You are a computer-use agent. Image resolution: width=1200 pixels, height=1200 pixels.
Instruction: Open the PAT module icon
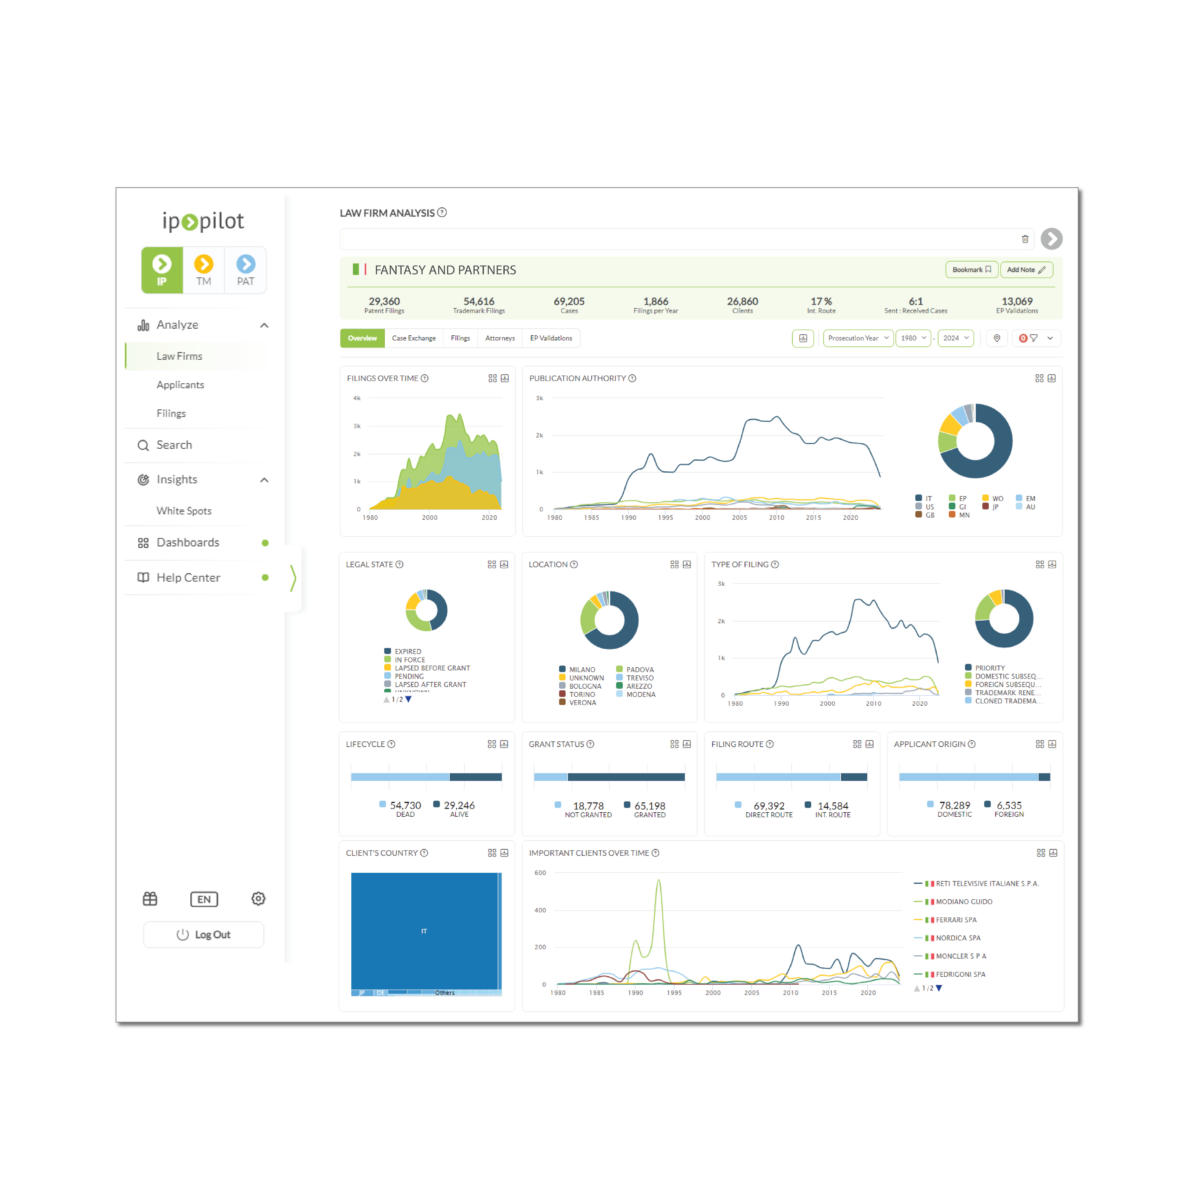[x=245, y=269]
